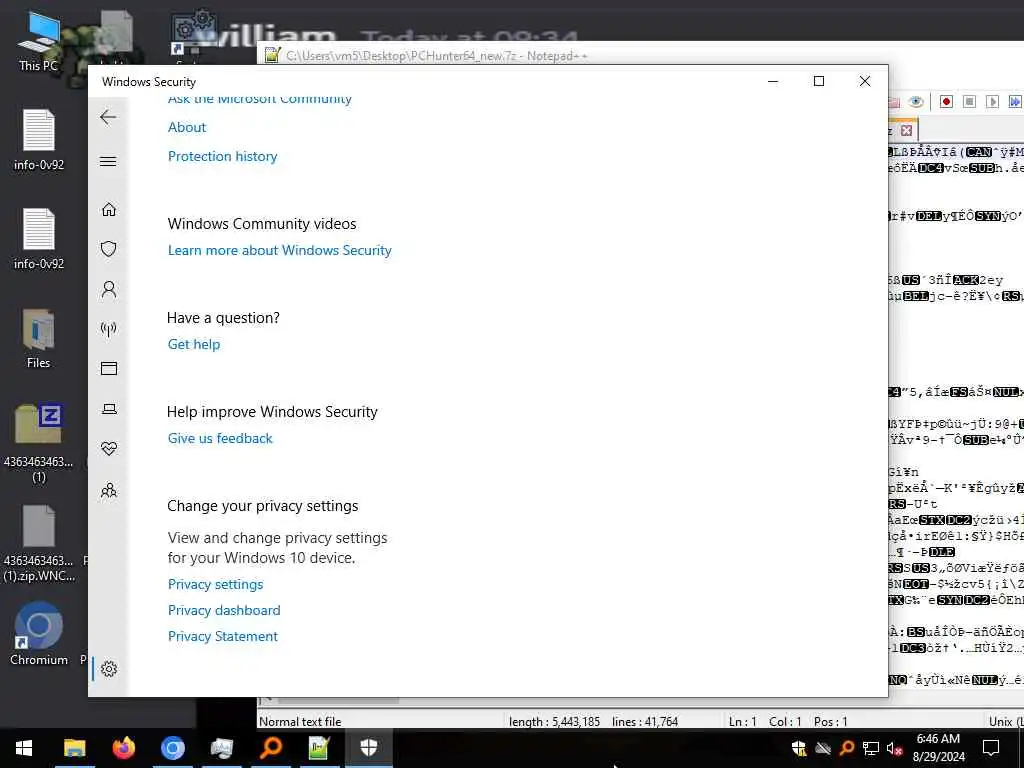The width and height of the screenshot is (1024, 768).
Task: Open Privacy settings link
Action: 216,584
